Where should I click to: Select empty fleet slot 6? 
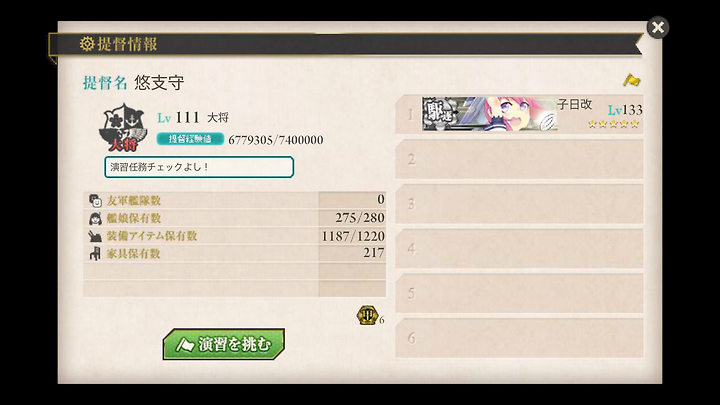[519, 338]
